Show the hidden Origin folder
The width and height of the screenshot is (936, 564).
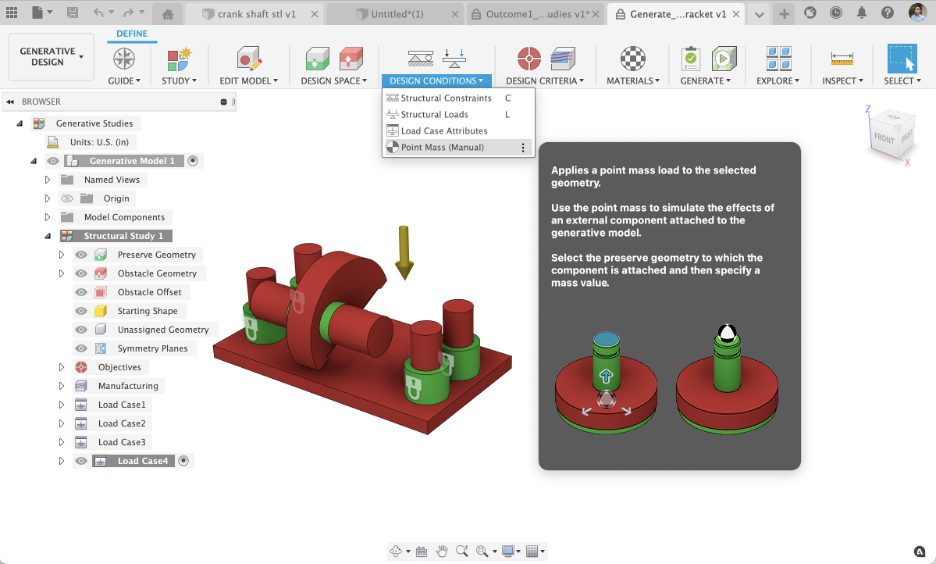click(67, 199)
